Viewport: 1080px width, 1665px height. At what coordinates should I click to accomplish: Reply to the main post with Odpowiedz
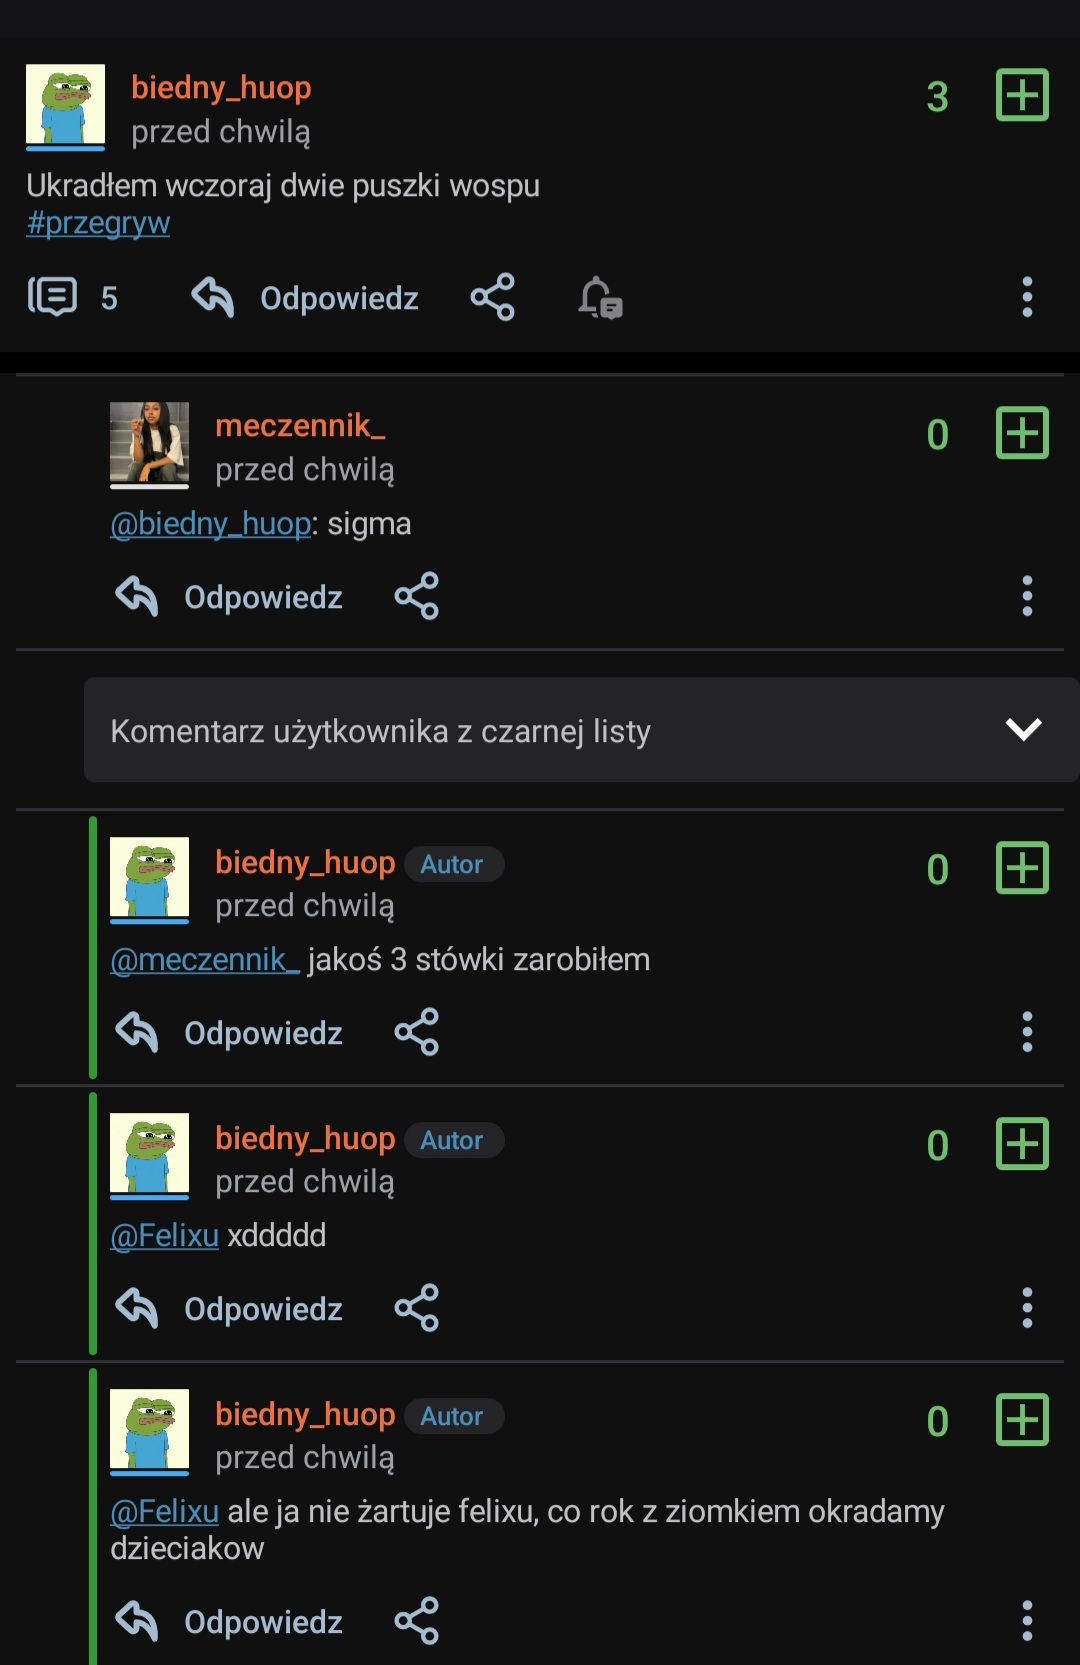[306, 298]
